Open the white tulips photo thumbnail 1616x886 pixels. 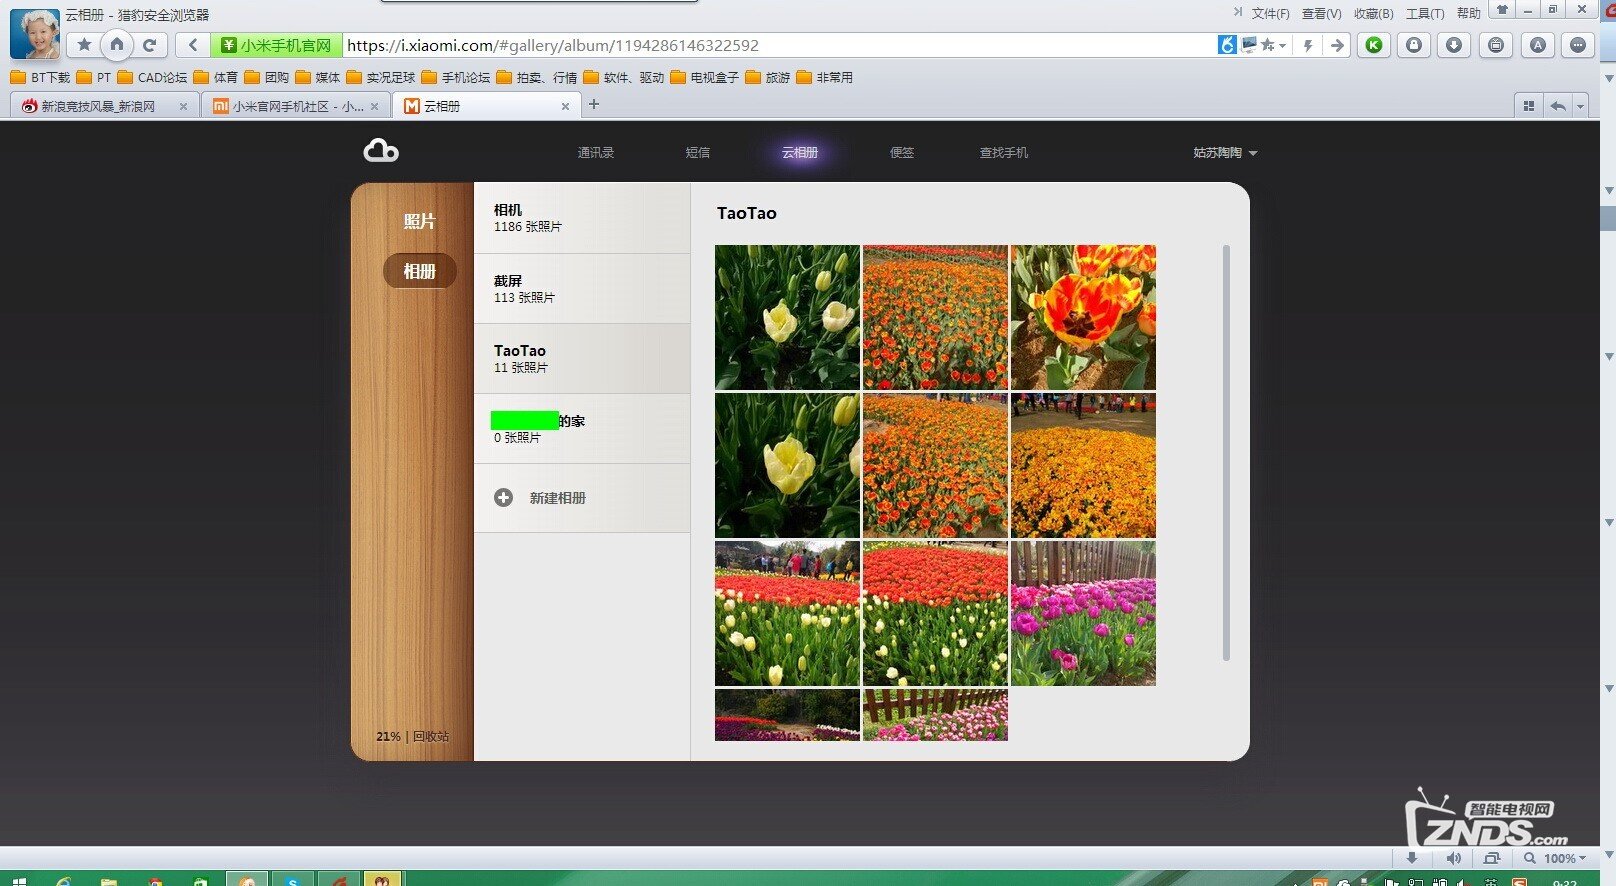787,317
